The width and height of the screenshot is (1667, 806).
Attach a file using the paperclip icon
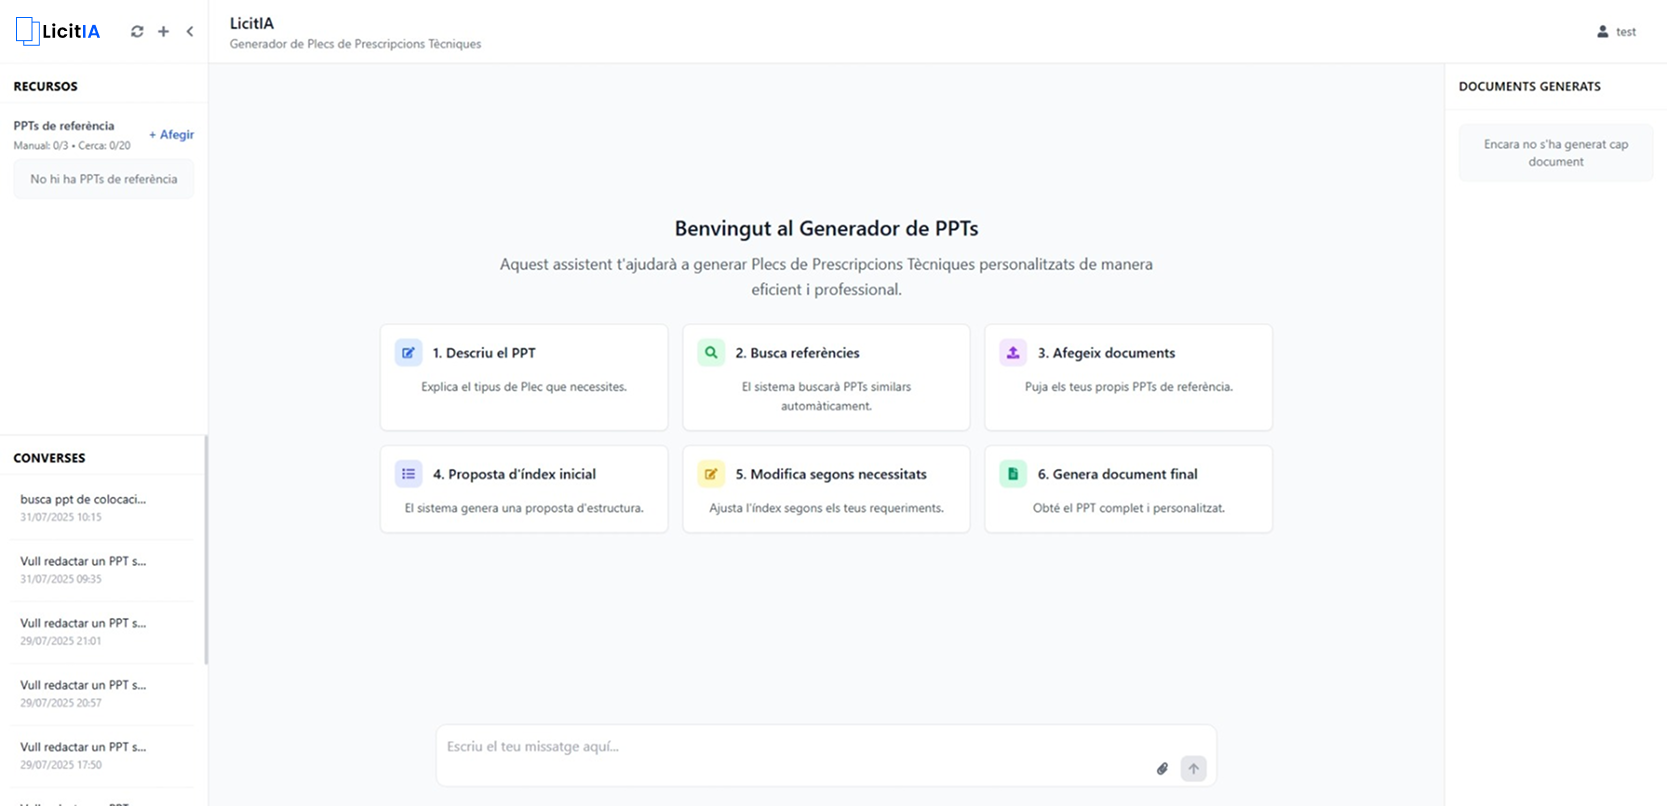coord(1162,768)
